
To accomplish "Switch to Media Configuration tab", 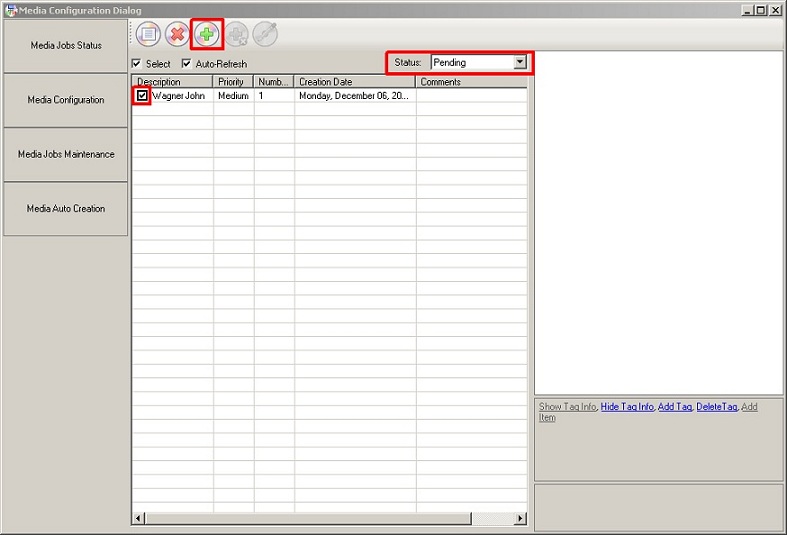I will pyautogui.click(x=66, y=100).
